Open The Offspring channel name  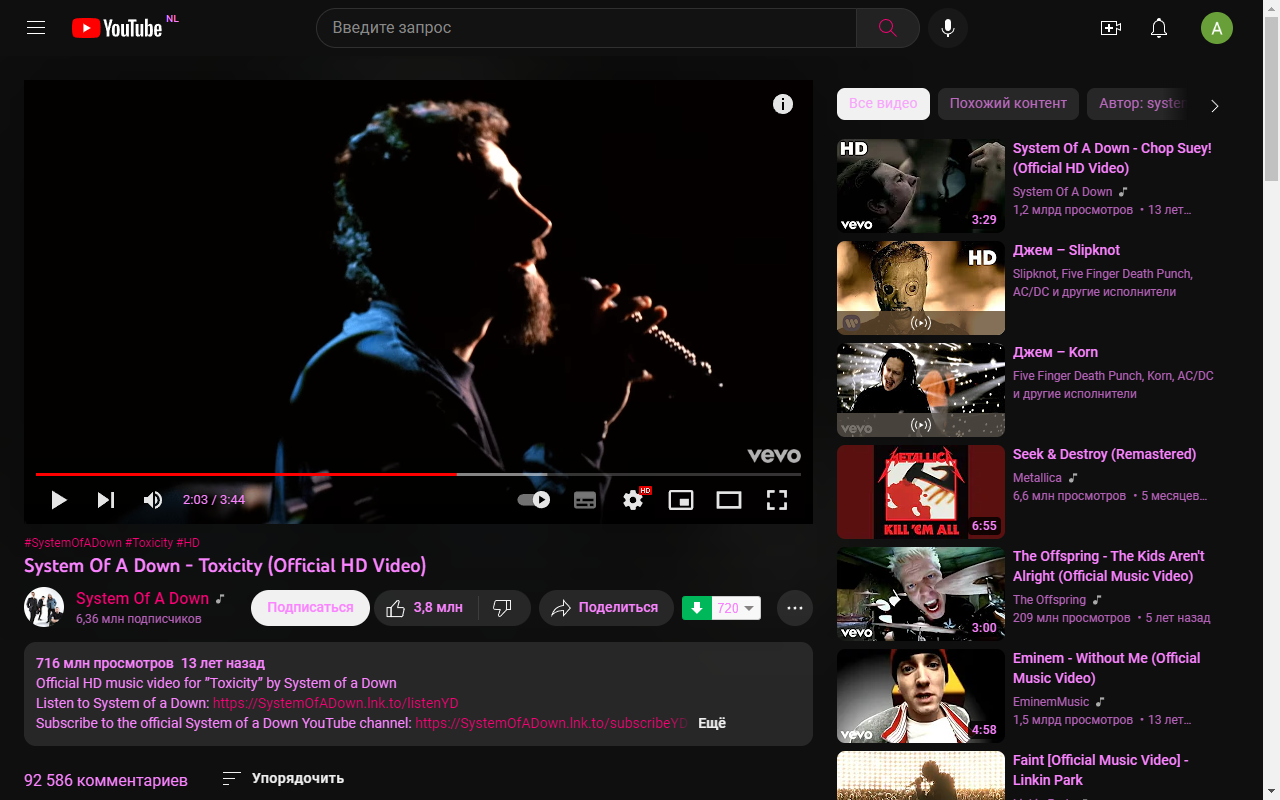[1049, 600]
